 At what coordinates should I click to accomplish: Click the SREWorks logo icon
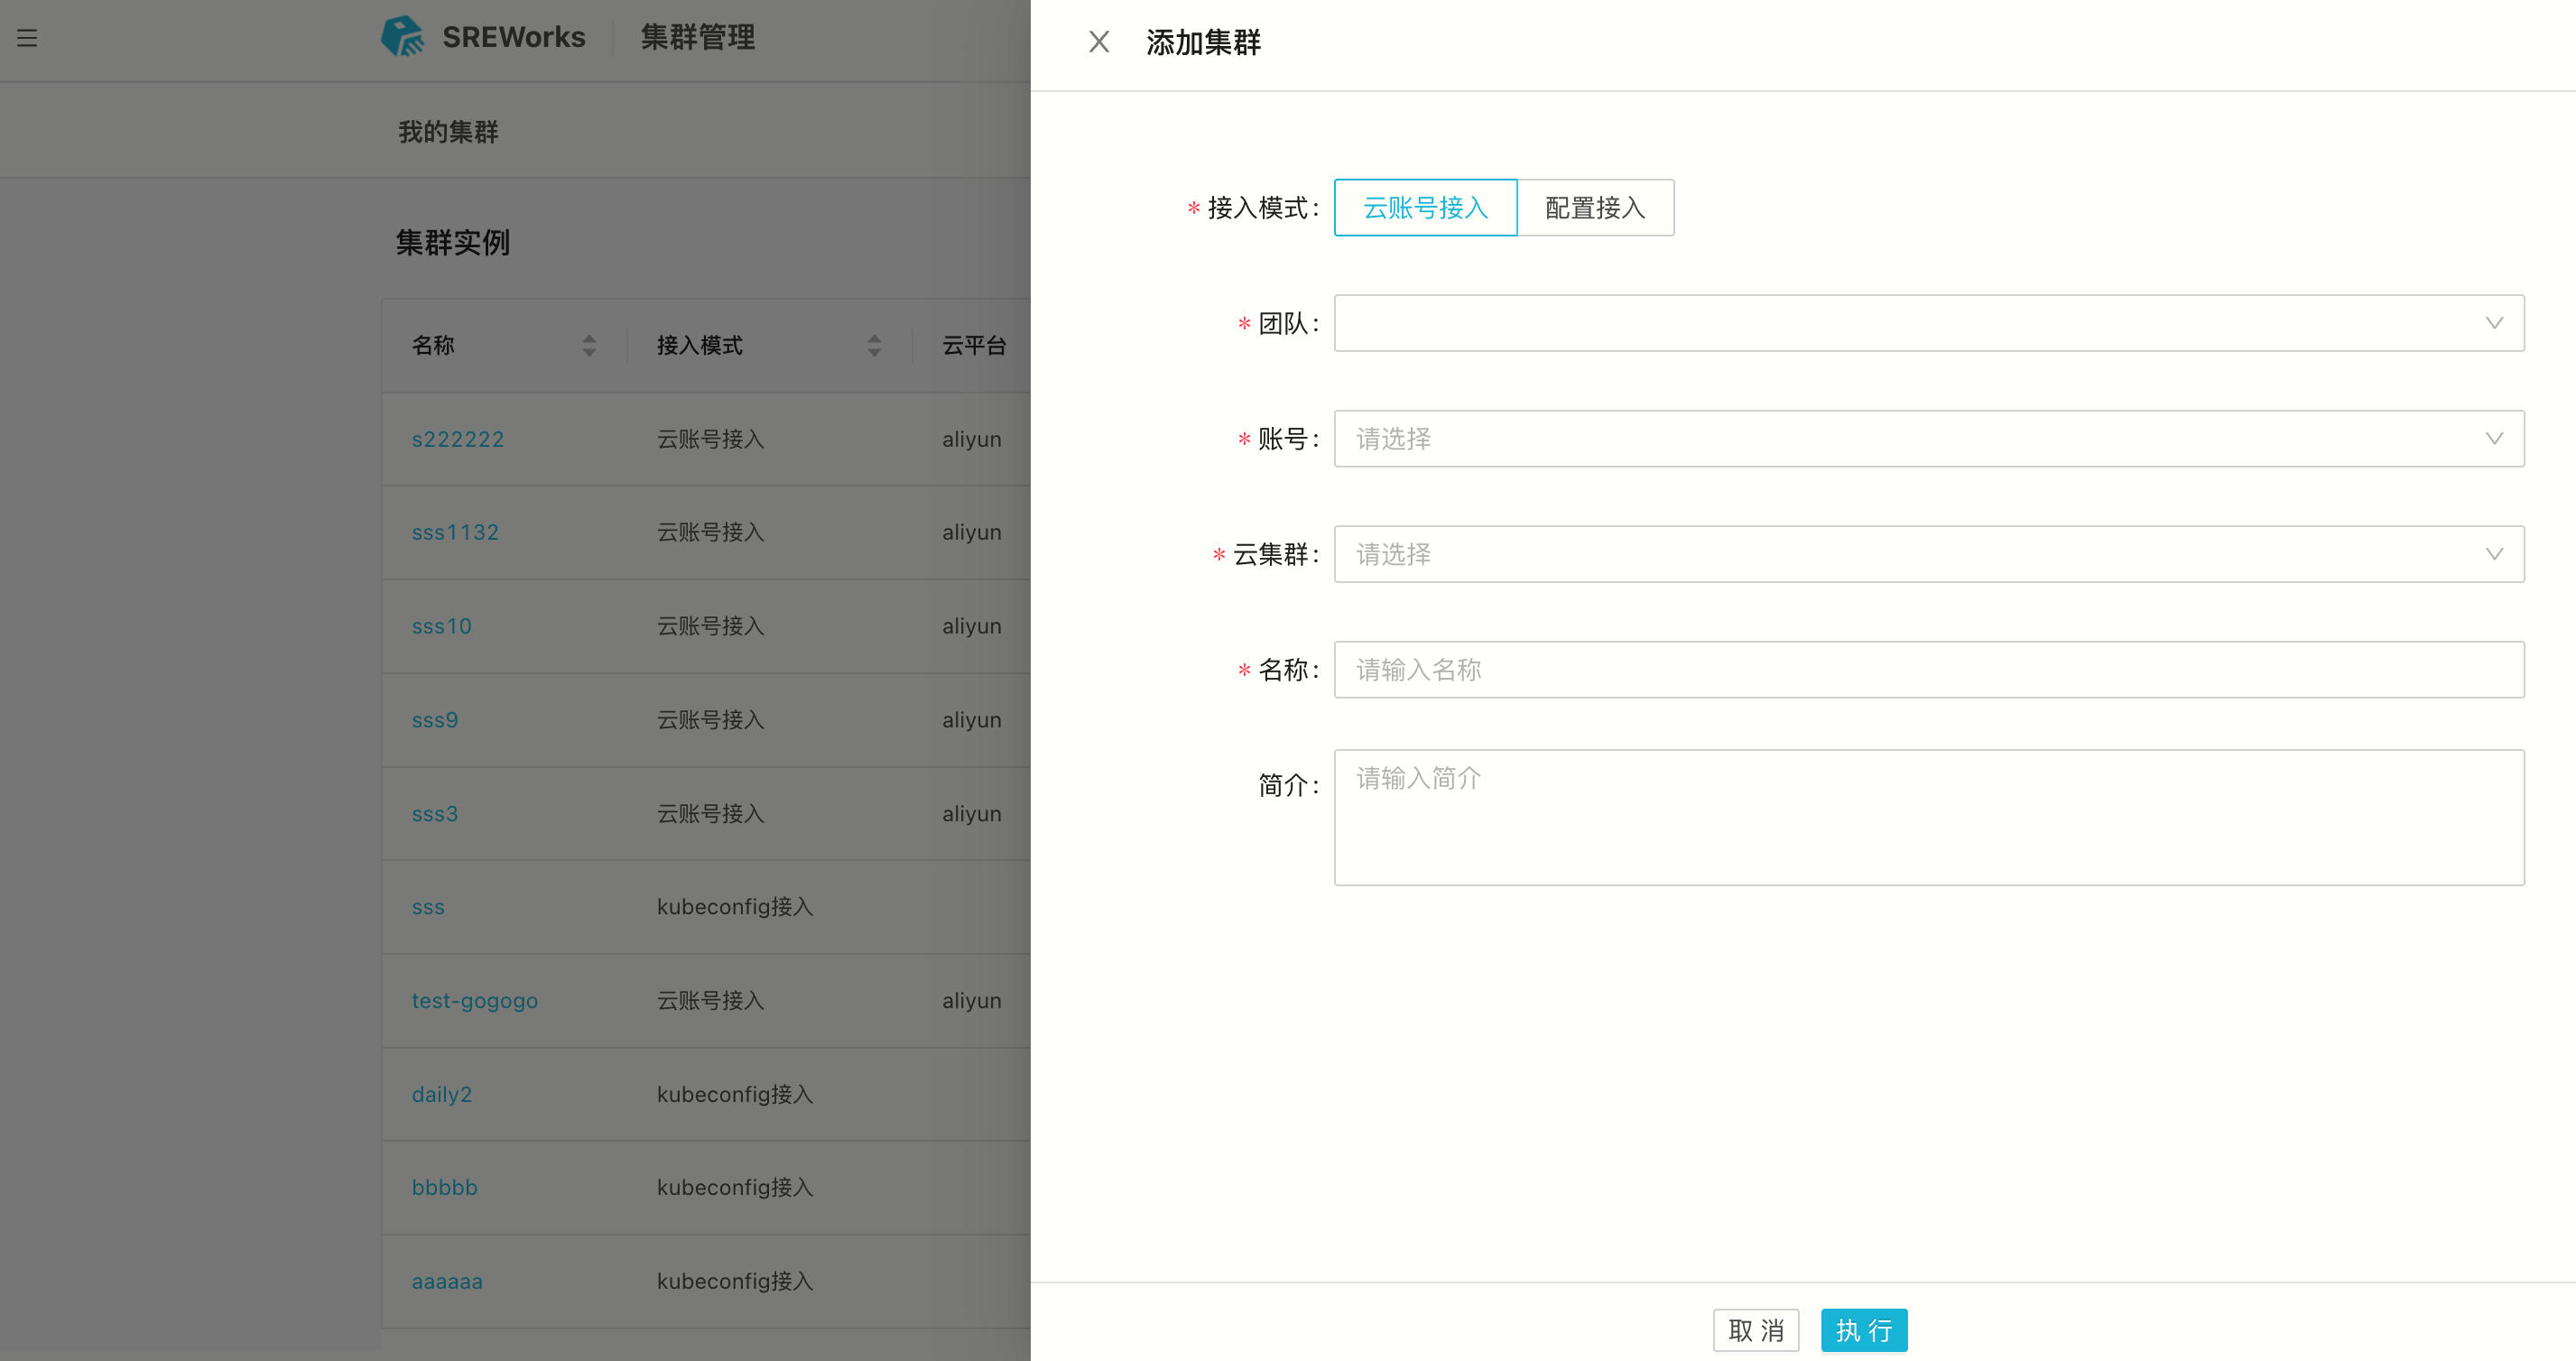click(402, 36)
